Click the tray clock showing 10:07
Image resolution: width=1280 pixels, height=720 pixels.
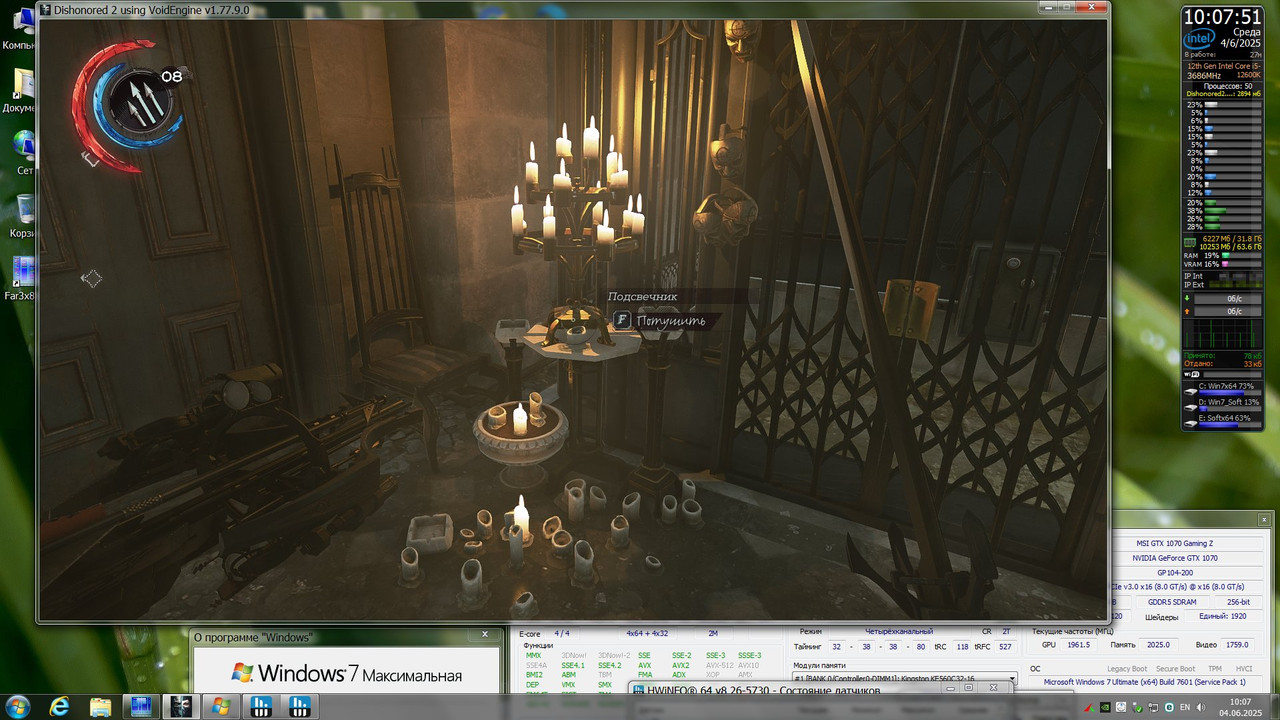1239,707
